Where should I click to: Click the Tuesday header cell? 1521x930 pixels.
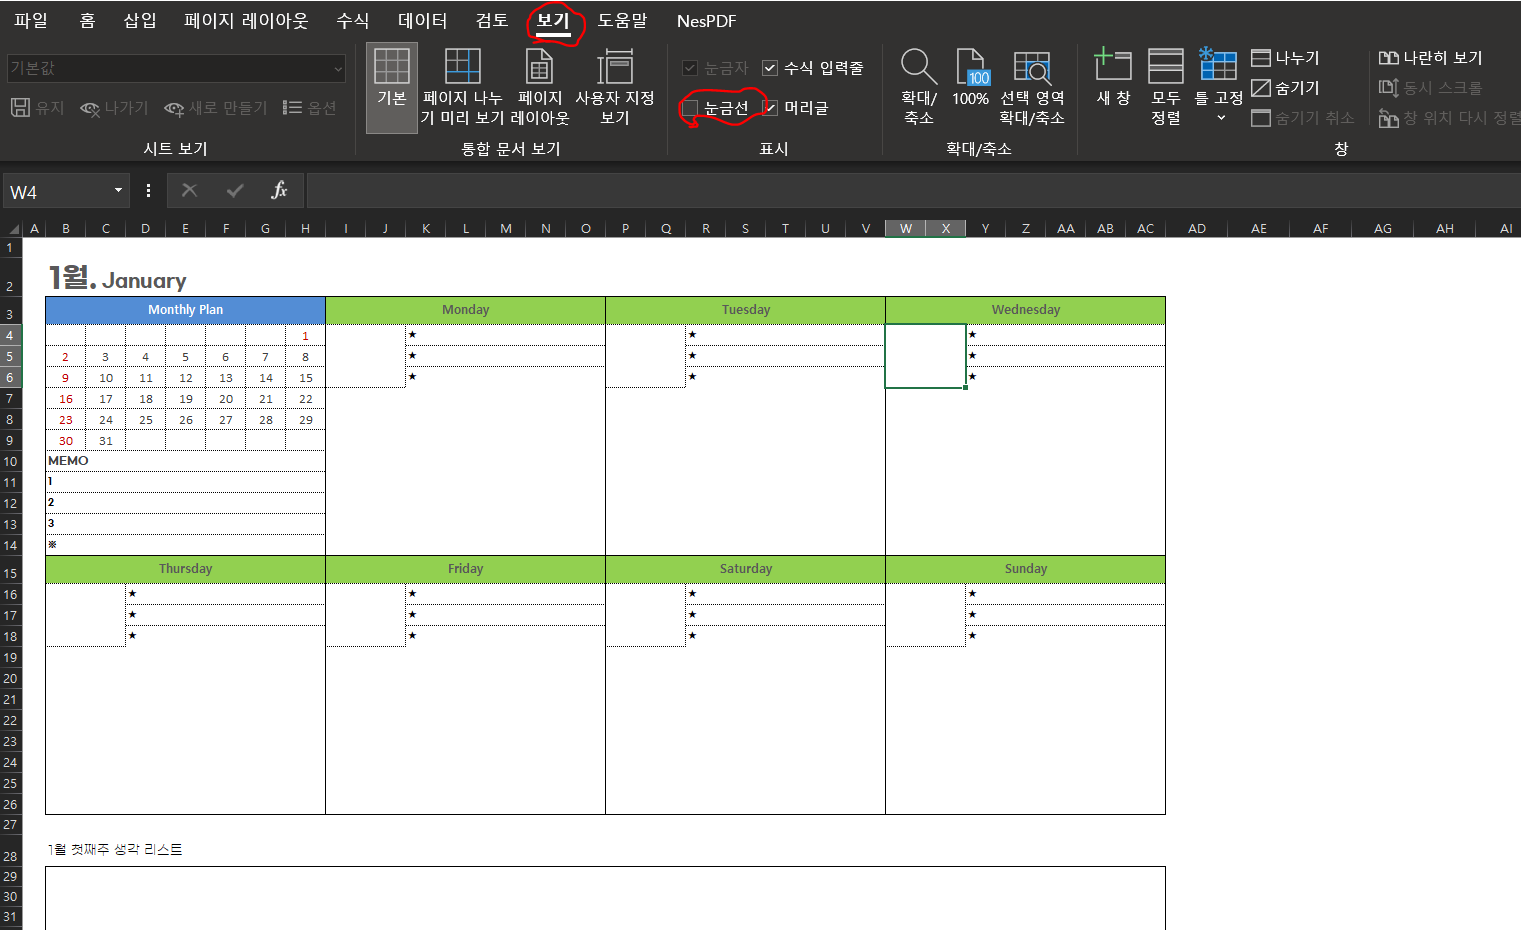click(x=745, y=310)
